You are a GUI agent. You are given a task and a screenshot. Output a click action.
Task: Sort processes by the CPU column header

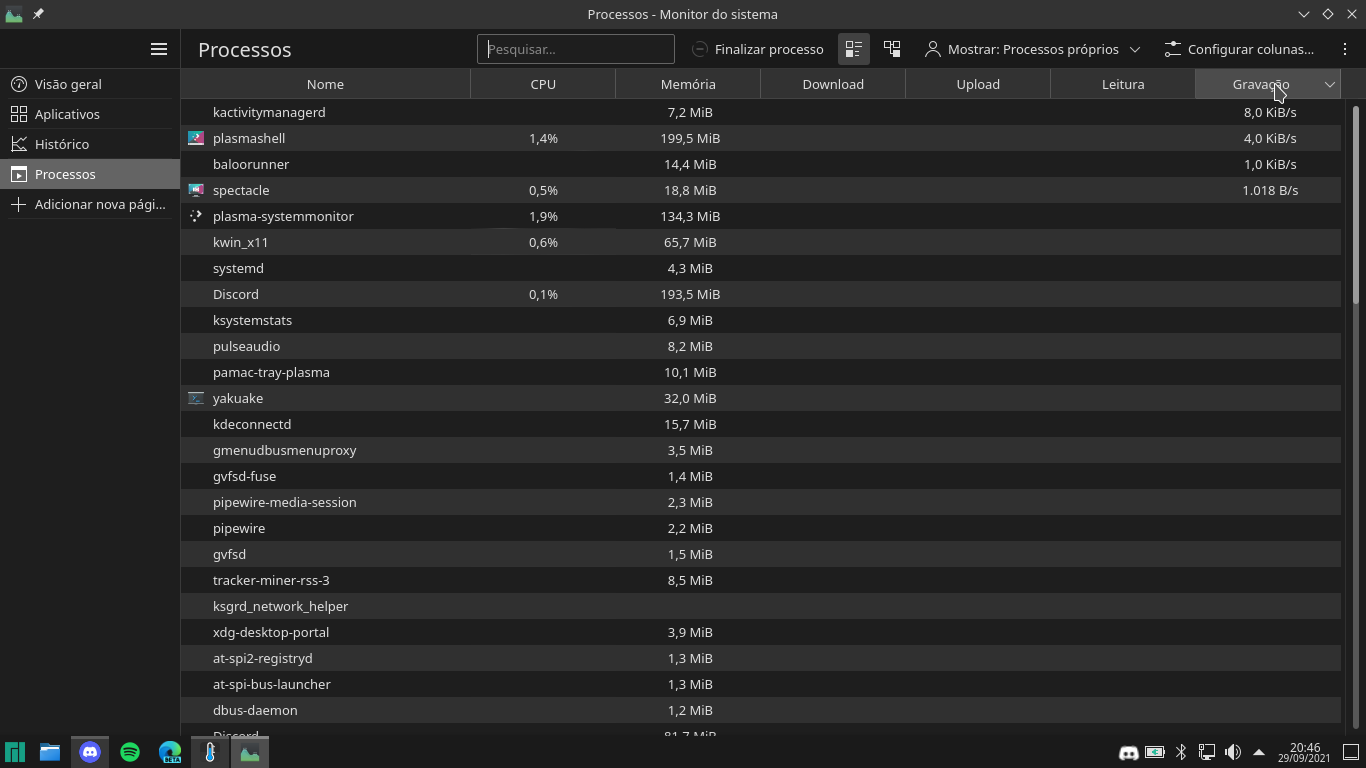point(543,85)
